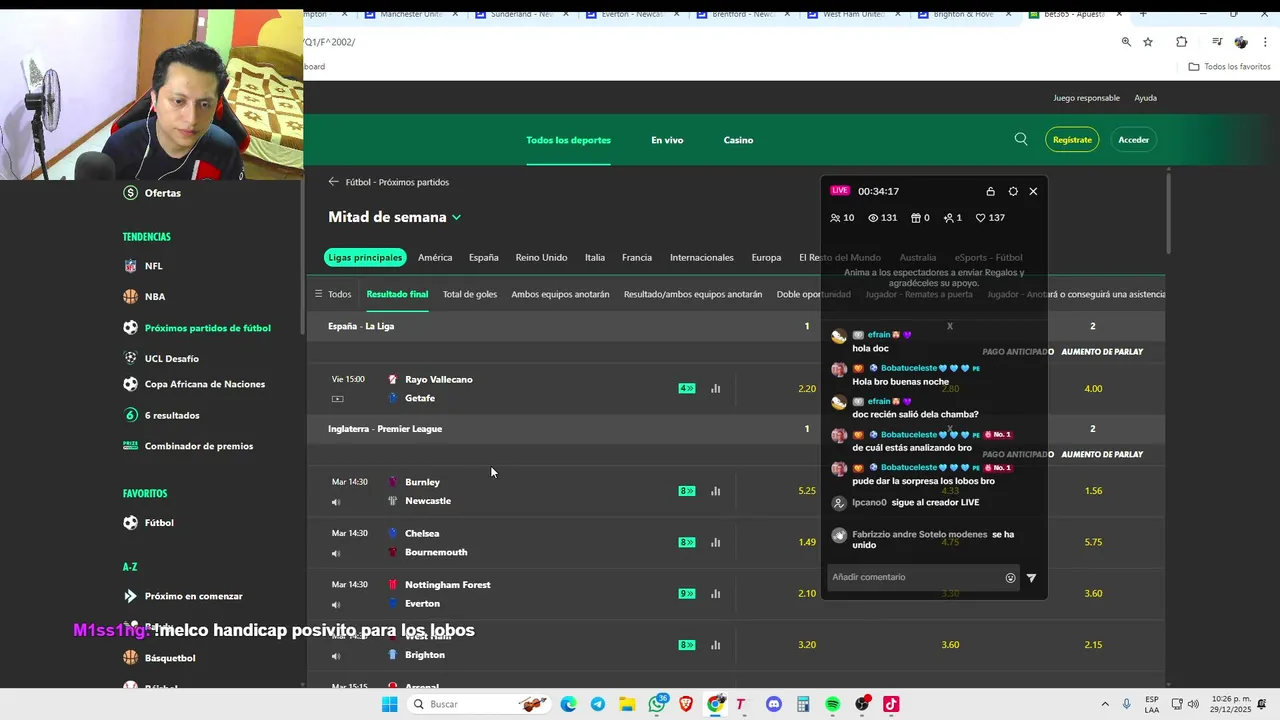Switch to Total de goles market tab
Image resolution: width=1280 pixels, height=720 pixels.
pos(470,294)
